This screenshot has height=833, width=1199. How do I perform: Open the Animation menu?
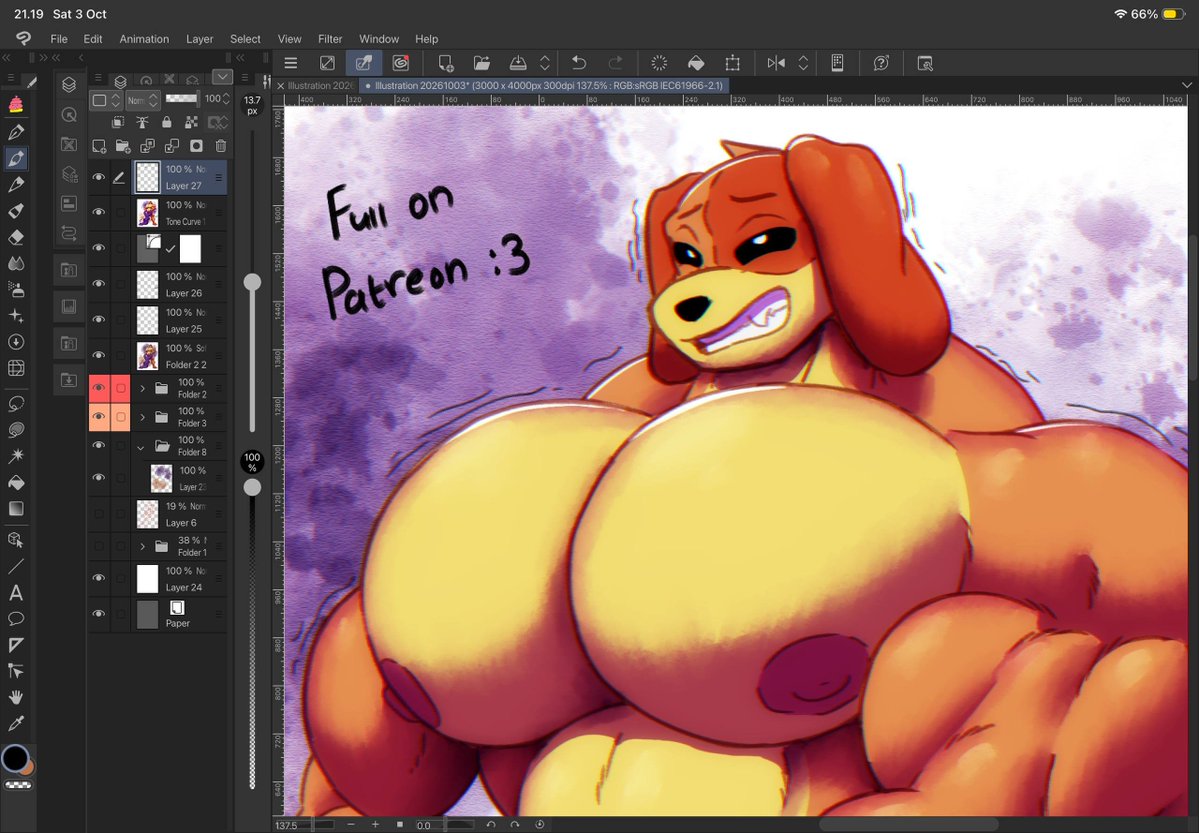coord(144,39)
